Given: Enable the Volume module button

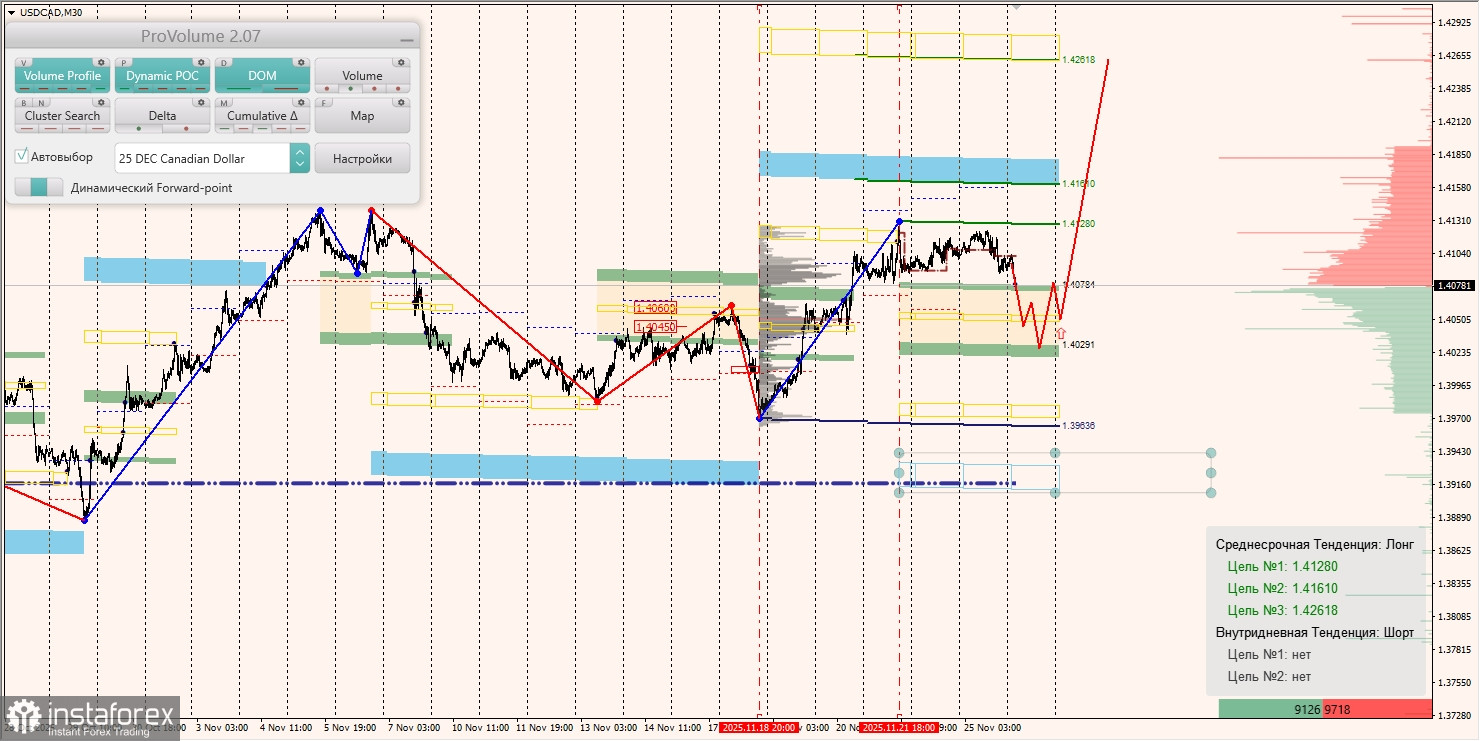Looking at the screenshot, I should (363, 75).
